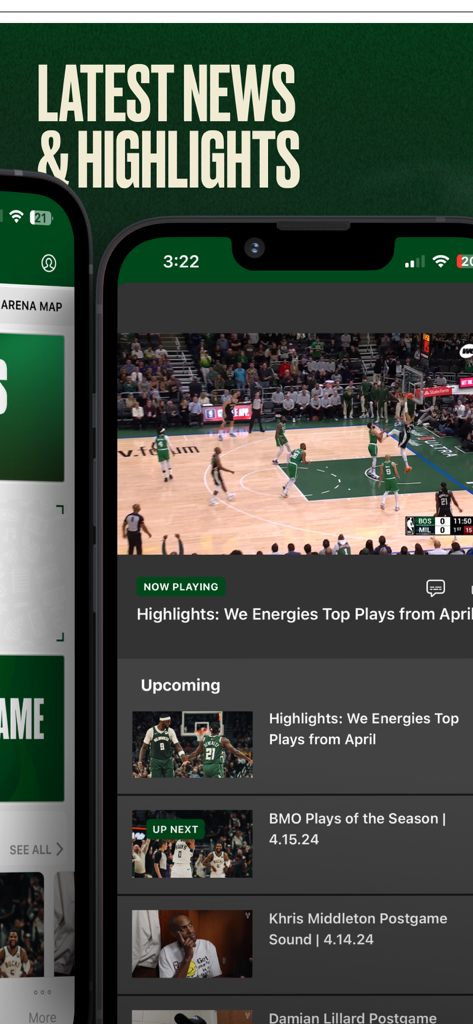Open the More dots menu icon

[x=42, y=992]
